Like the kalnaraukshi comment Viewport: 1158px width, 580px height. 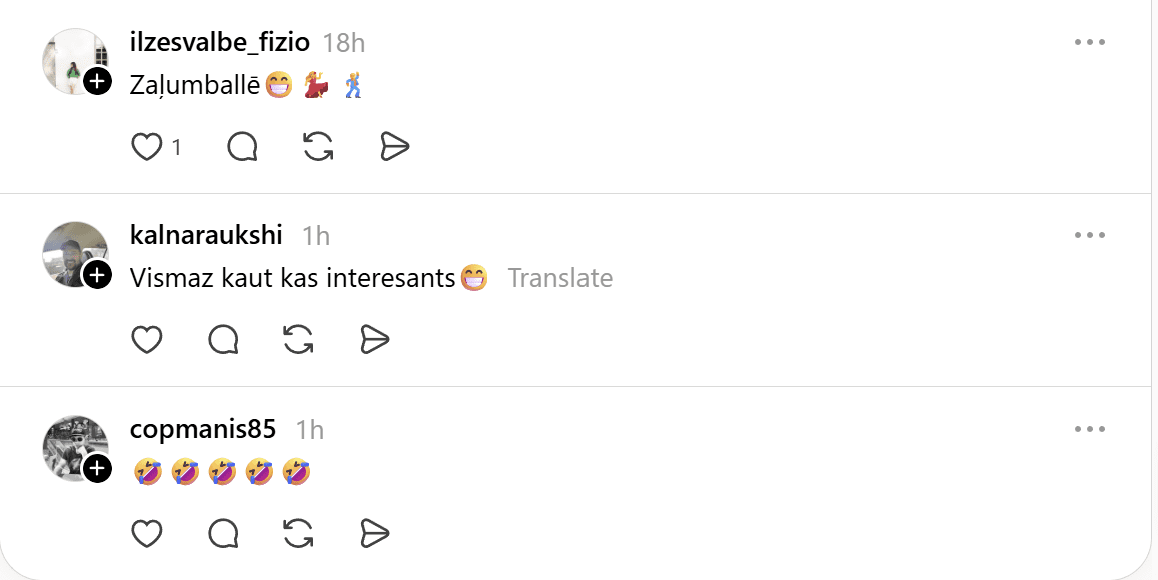[x=147, y=340]
